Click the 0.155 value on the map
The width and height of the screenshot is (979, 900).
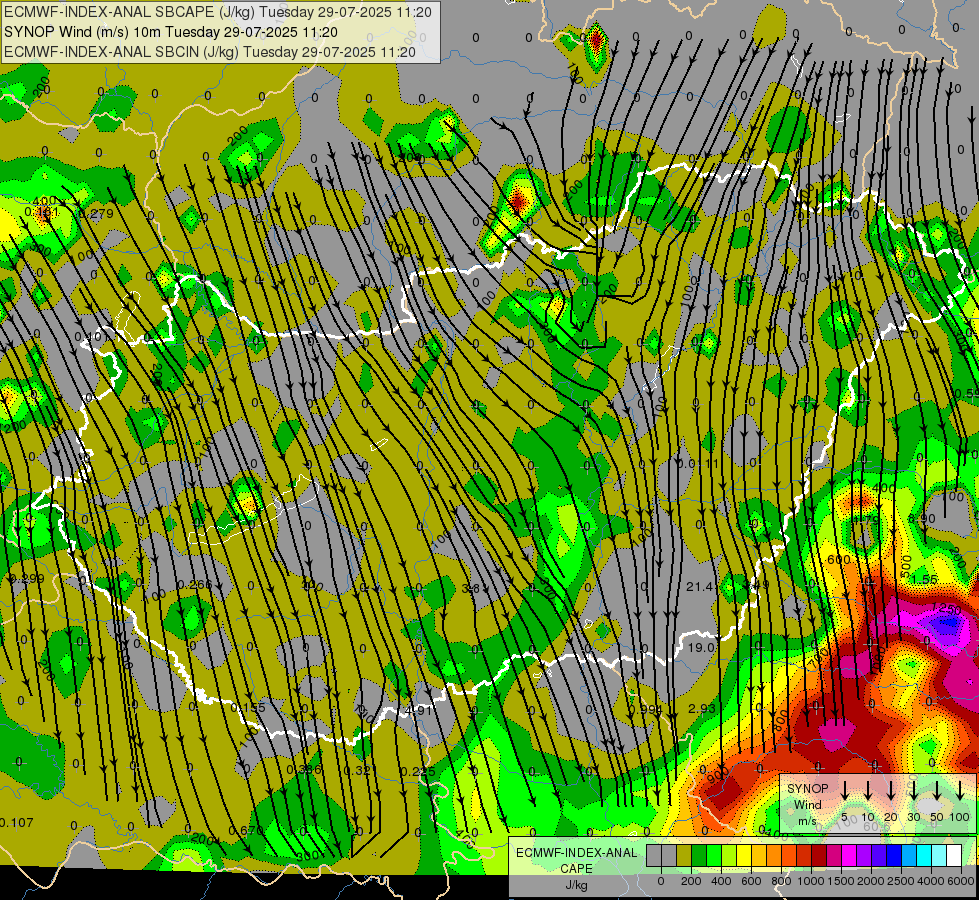pyautogui.click(x=248, y=708)
